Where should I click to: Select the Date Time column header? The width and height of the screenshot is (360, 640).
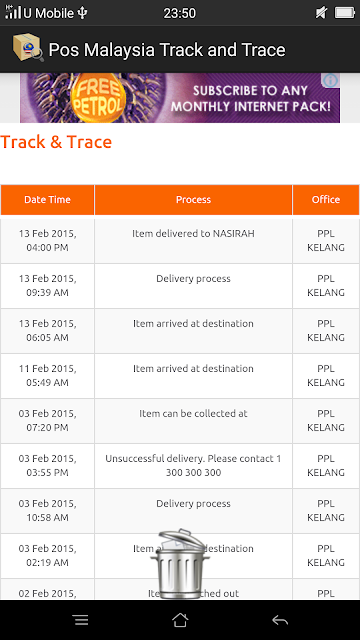(47, 200)
